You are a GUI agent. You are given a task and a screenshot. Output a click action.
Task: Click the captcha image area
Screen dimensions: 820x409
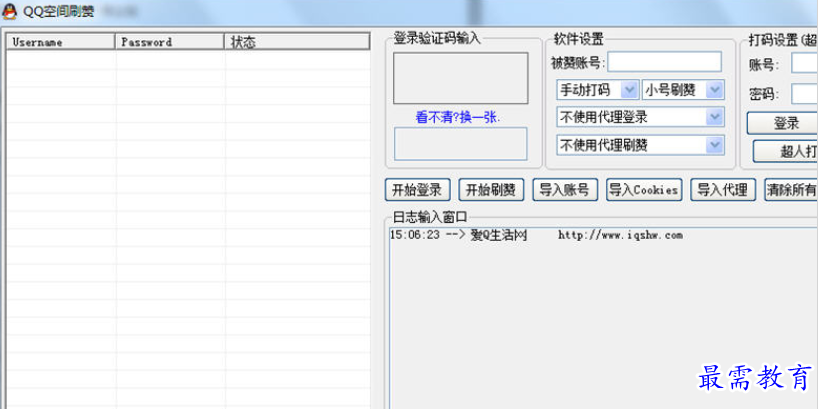[x=461, y=78]
